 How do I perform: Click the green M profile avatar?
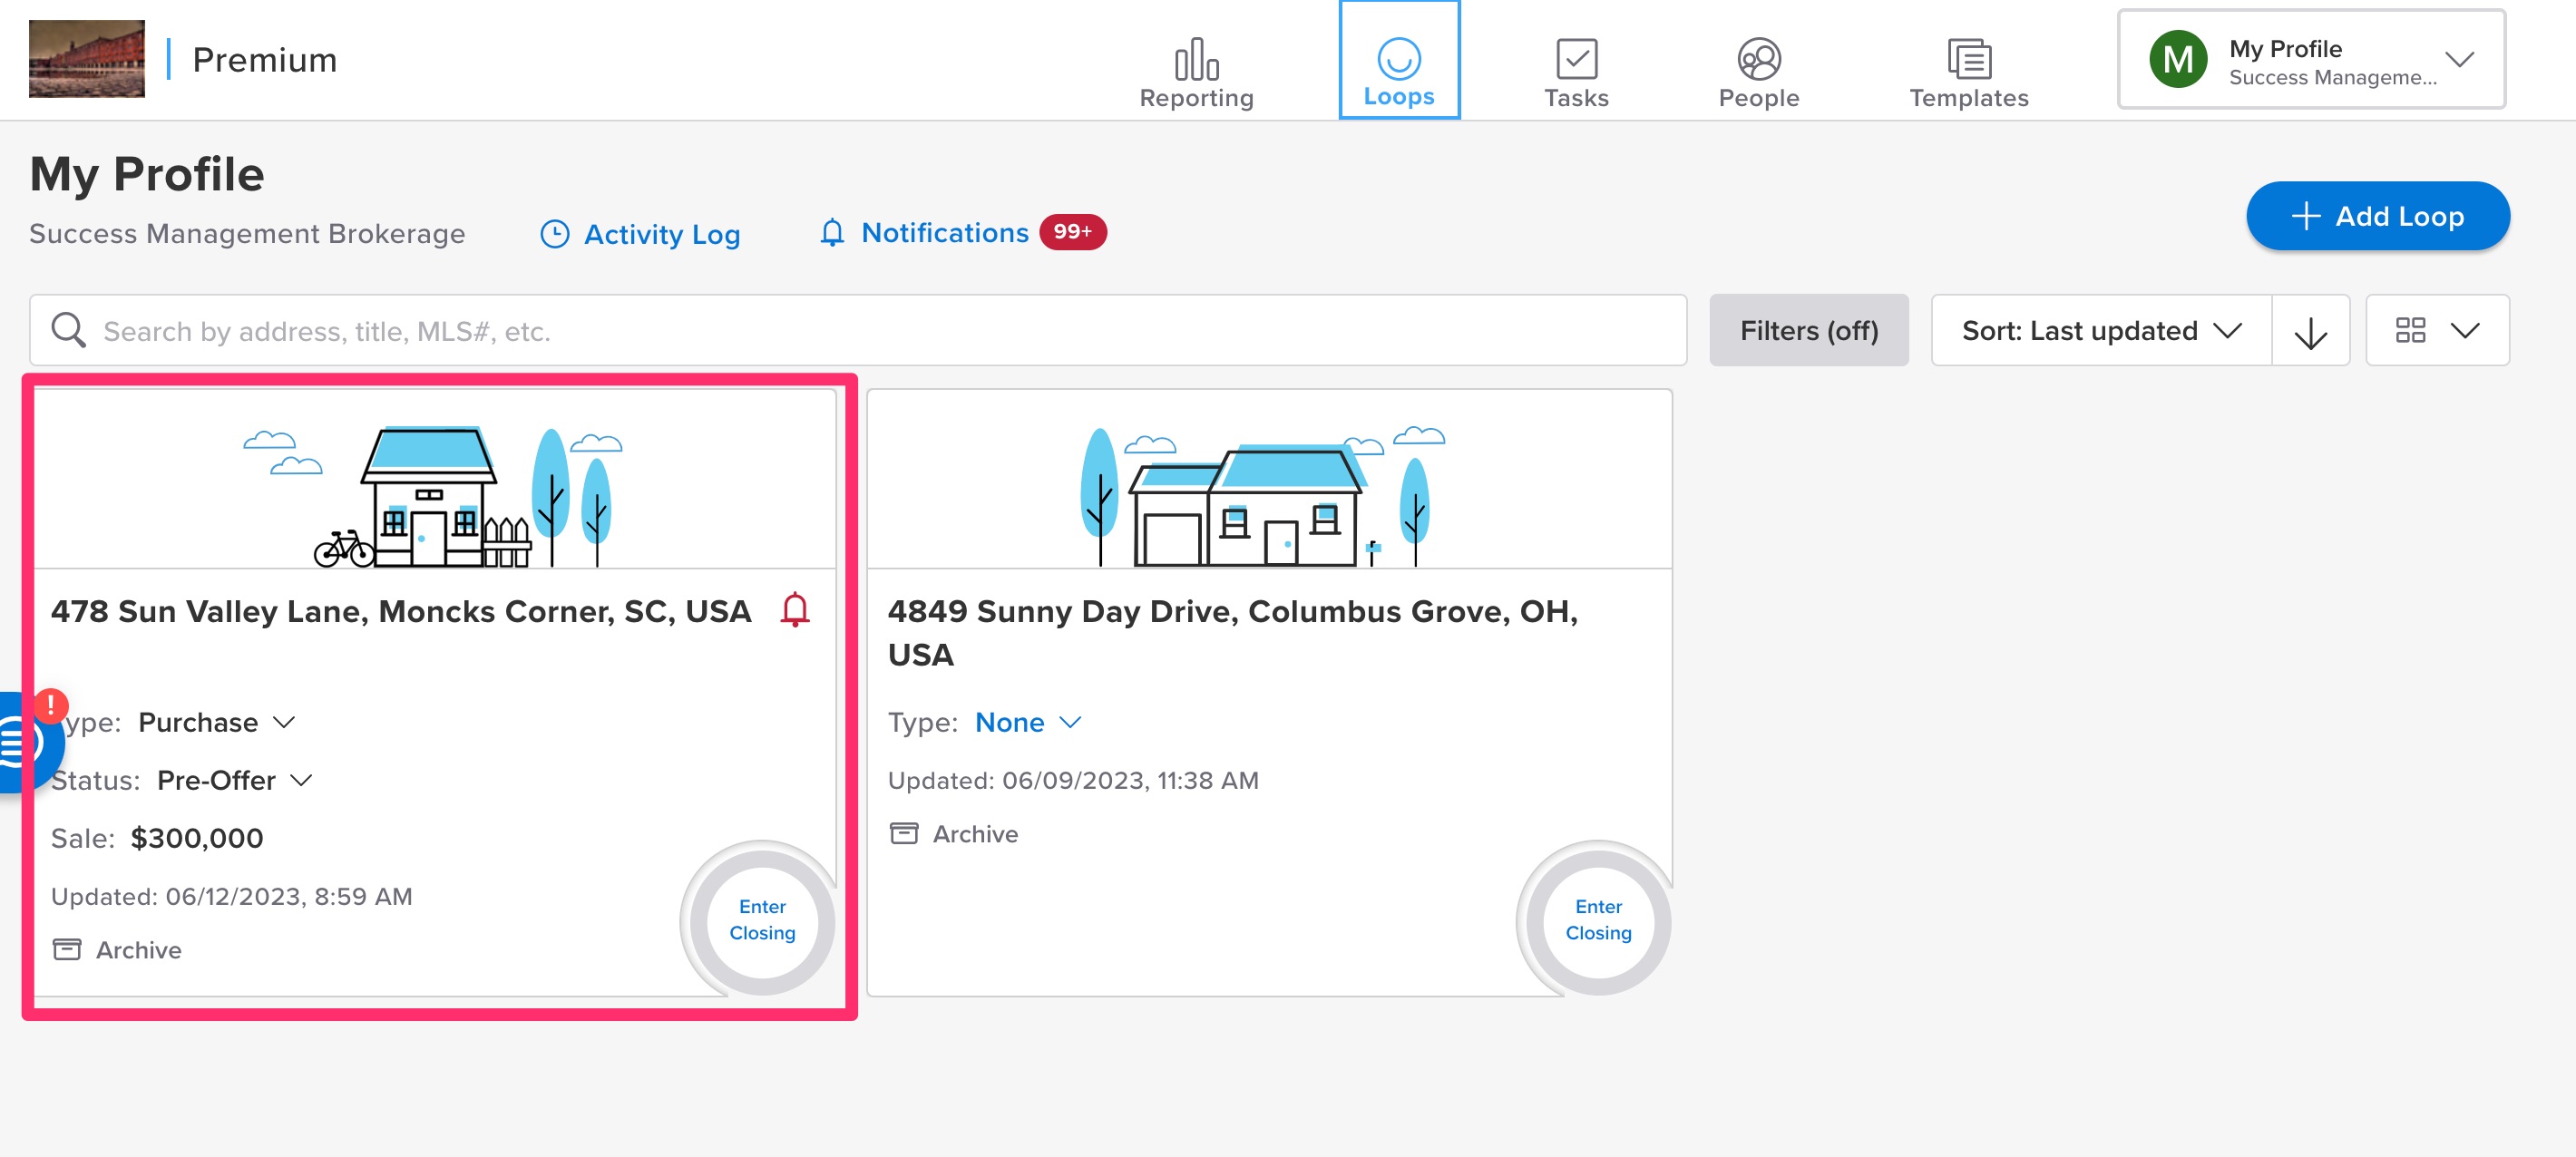point(2178,60)
